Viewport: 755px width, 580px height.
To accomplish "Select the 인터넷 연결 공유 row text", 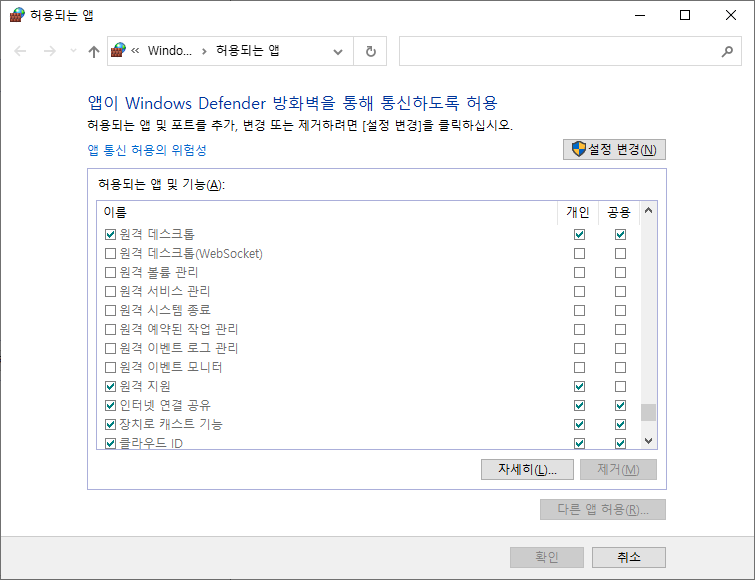I will 165,405.
